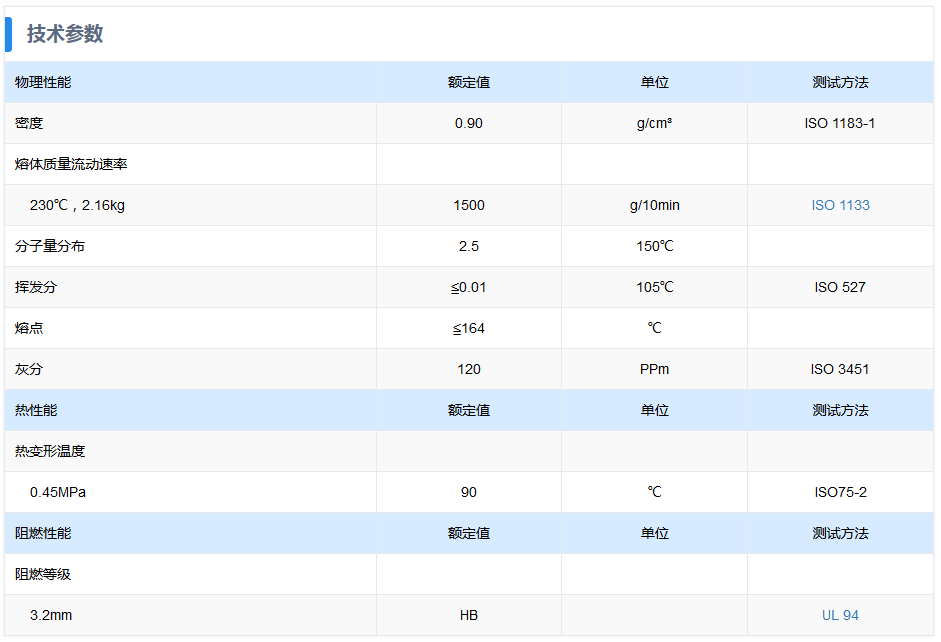Image resolution: width=941 pixels, height=642 pixels.
Task: Click the 分子量分布 row label
Action: click(x=50, y=246)
